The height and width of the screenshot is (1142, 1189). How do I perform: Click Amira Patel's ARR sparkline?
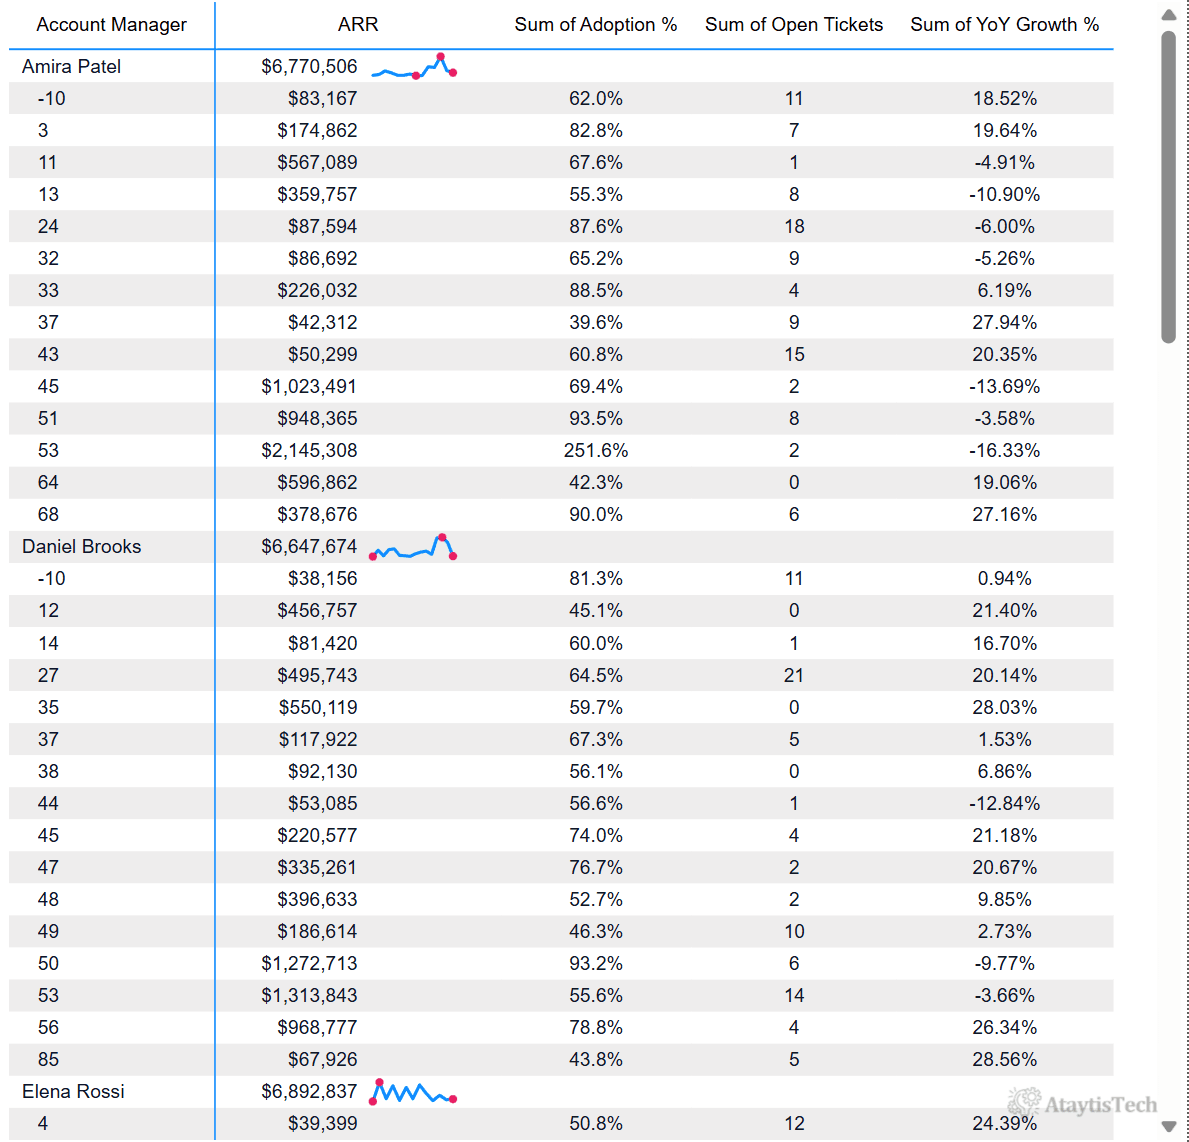pos(413,67)
